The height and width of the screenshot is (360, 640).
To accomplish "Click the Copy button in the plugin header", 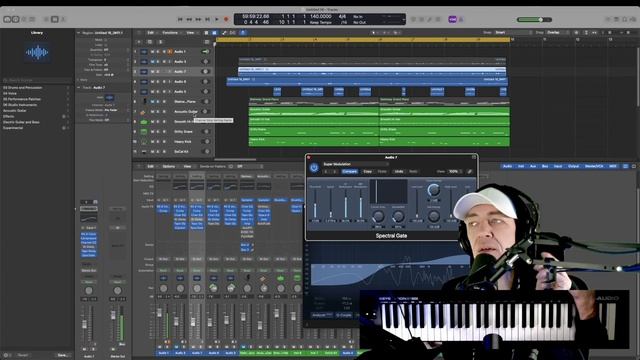I will pos(367,171).
